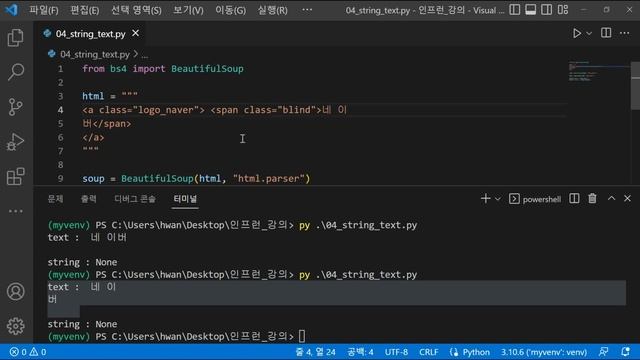This screenshot has width=640, height=360.
Task: Click the "html.parser" string on line 9
Action: (269, 179)
